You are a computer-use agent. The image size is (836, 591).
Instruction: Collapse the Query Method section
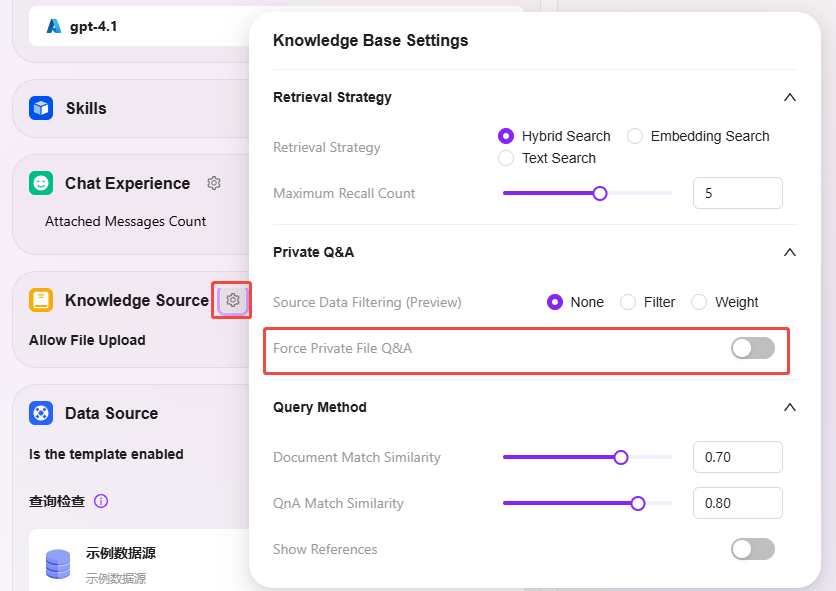pyautogui.click(x=790, y=407)
